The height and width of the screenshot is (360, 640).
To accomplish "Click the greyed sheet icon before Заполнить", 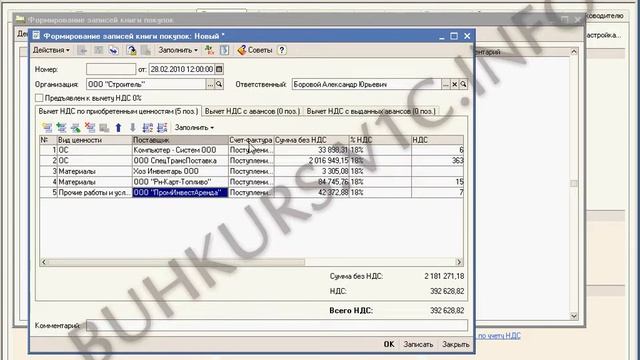I will click(x=146, y=50).
